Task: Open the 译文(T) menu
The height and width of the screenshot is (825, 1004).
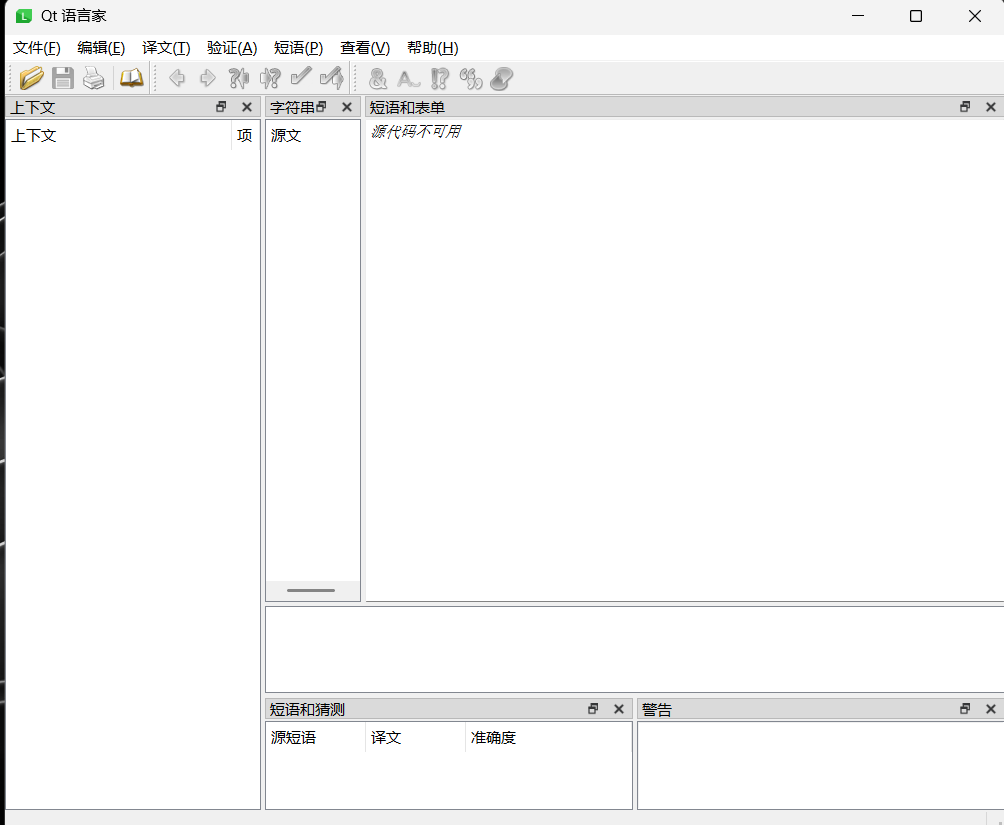Action: (x=166, y=48)
